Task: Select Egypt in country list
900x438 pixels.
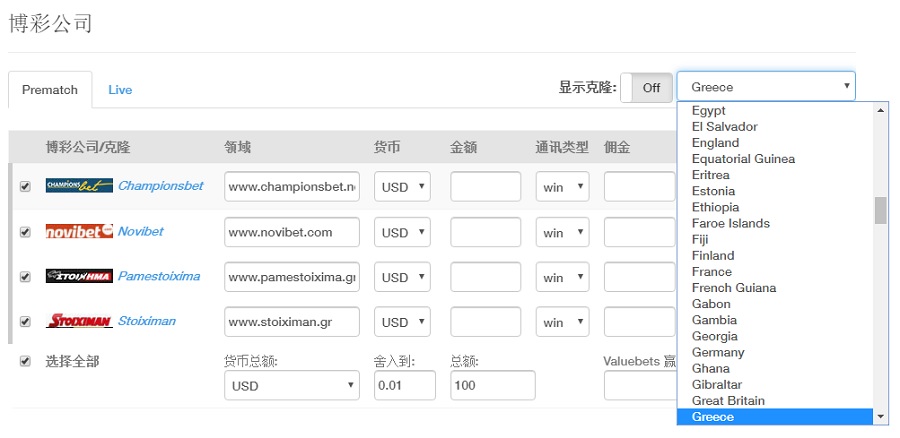Action: pos(775,111)
